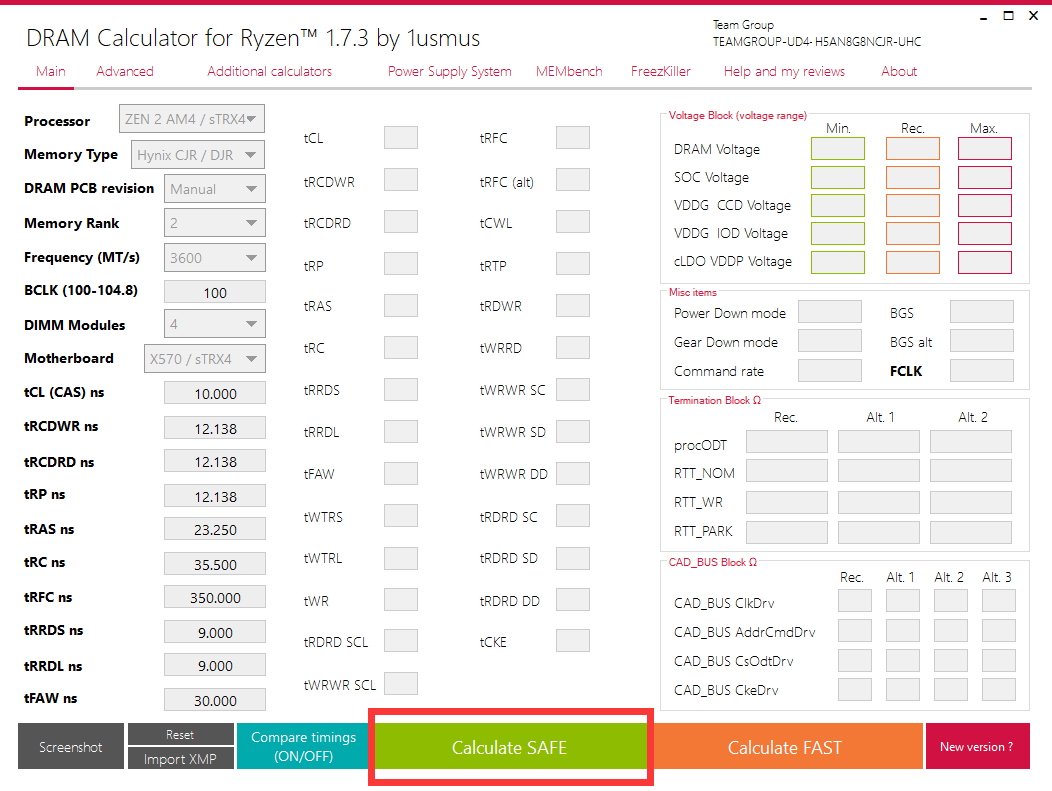Check for New version
1052x791 pixels.
click(x=977, y=747)
